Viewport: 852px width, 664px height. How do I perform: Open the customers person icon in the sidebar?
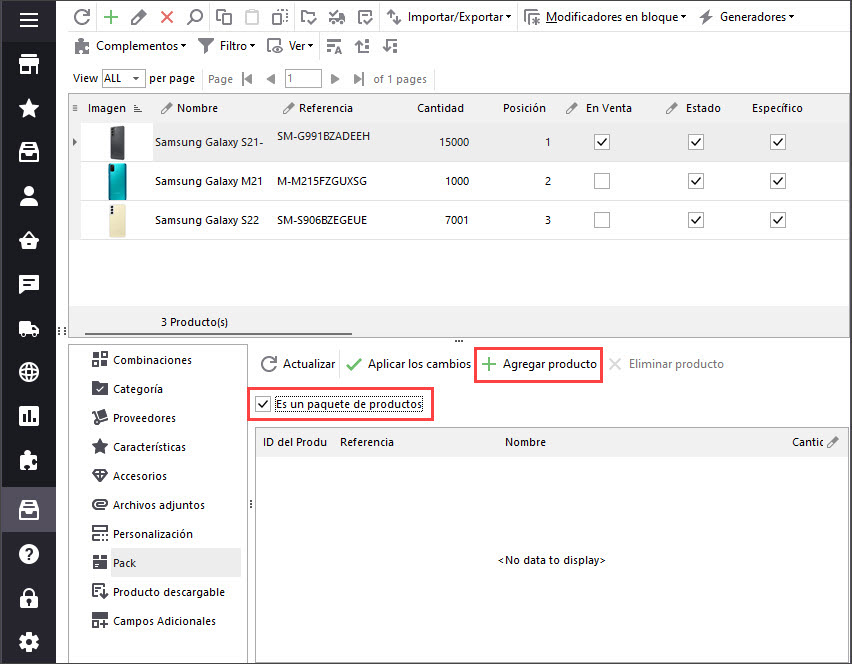[29, 196]
